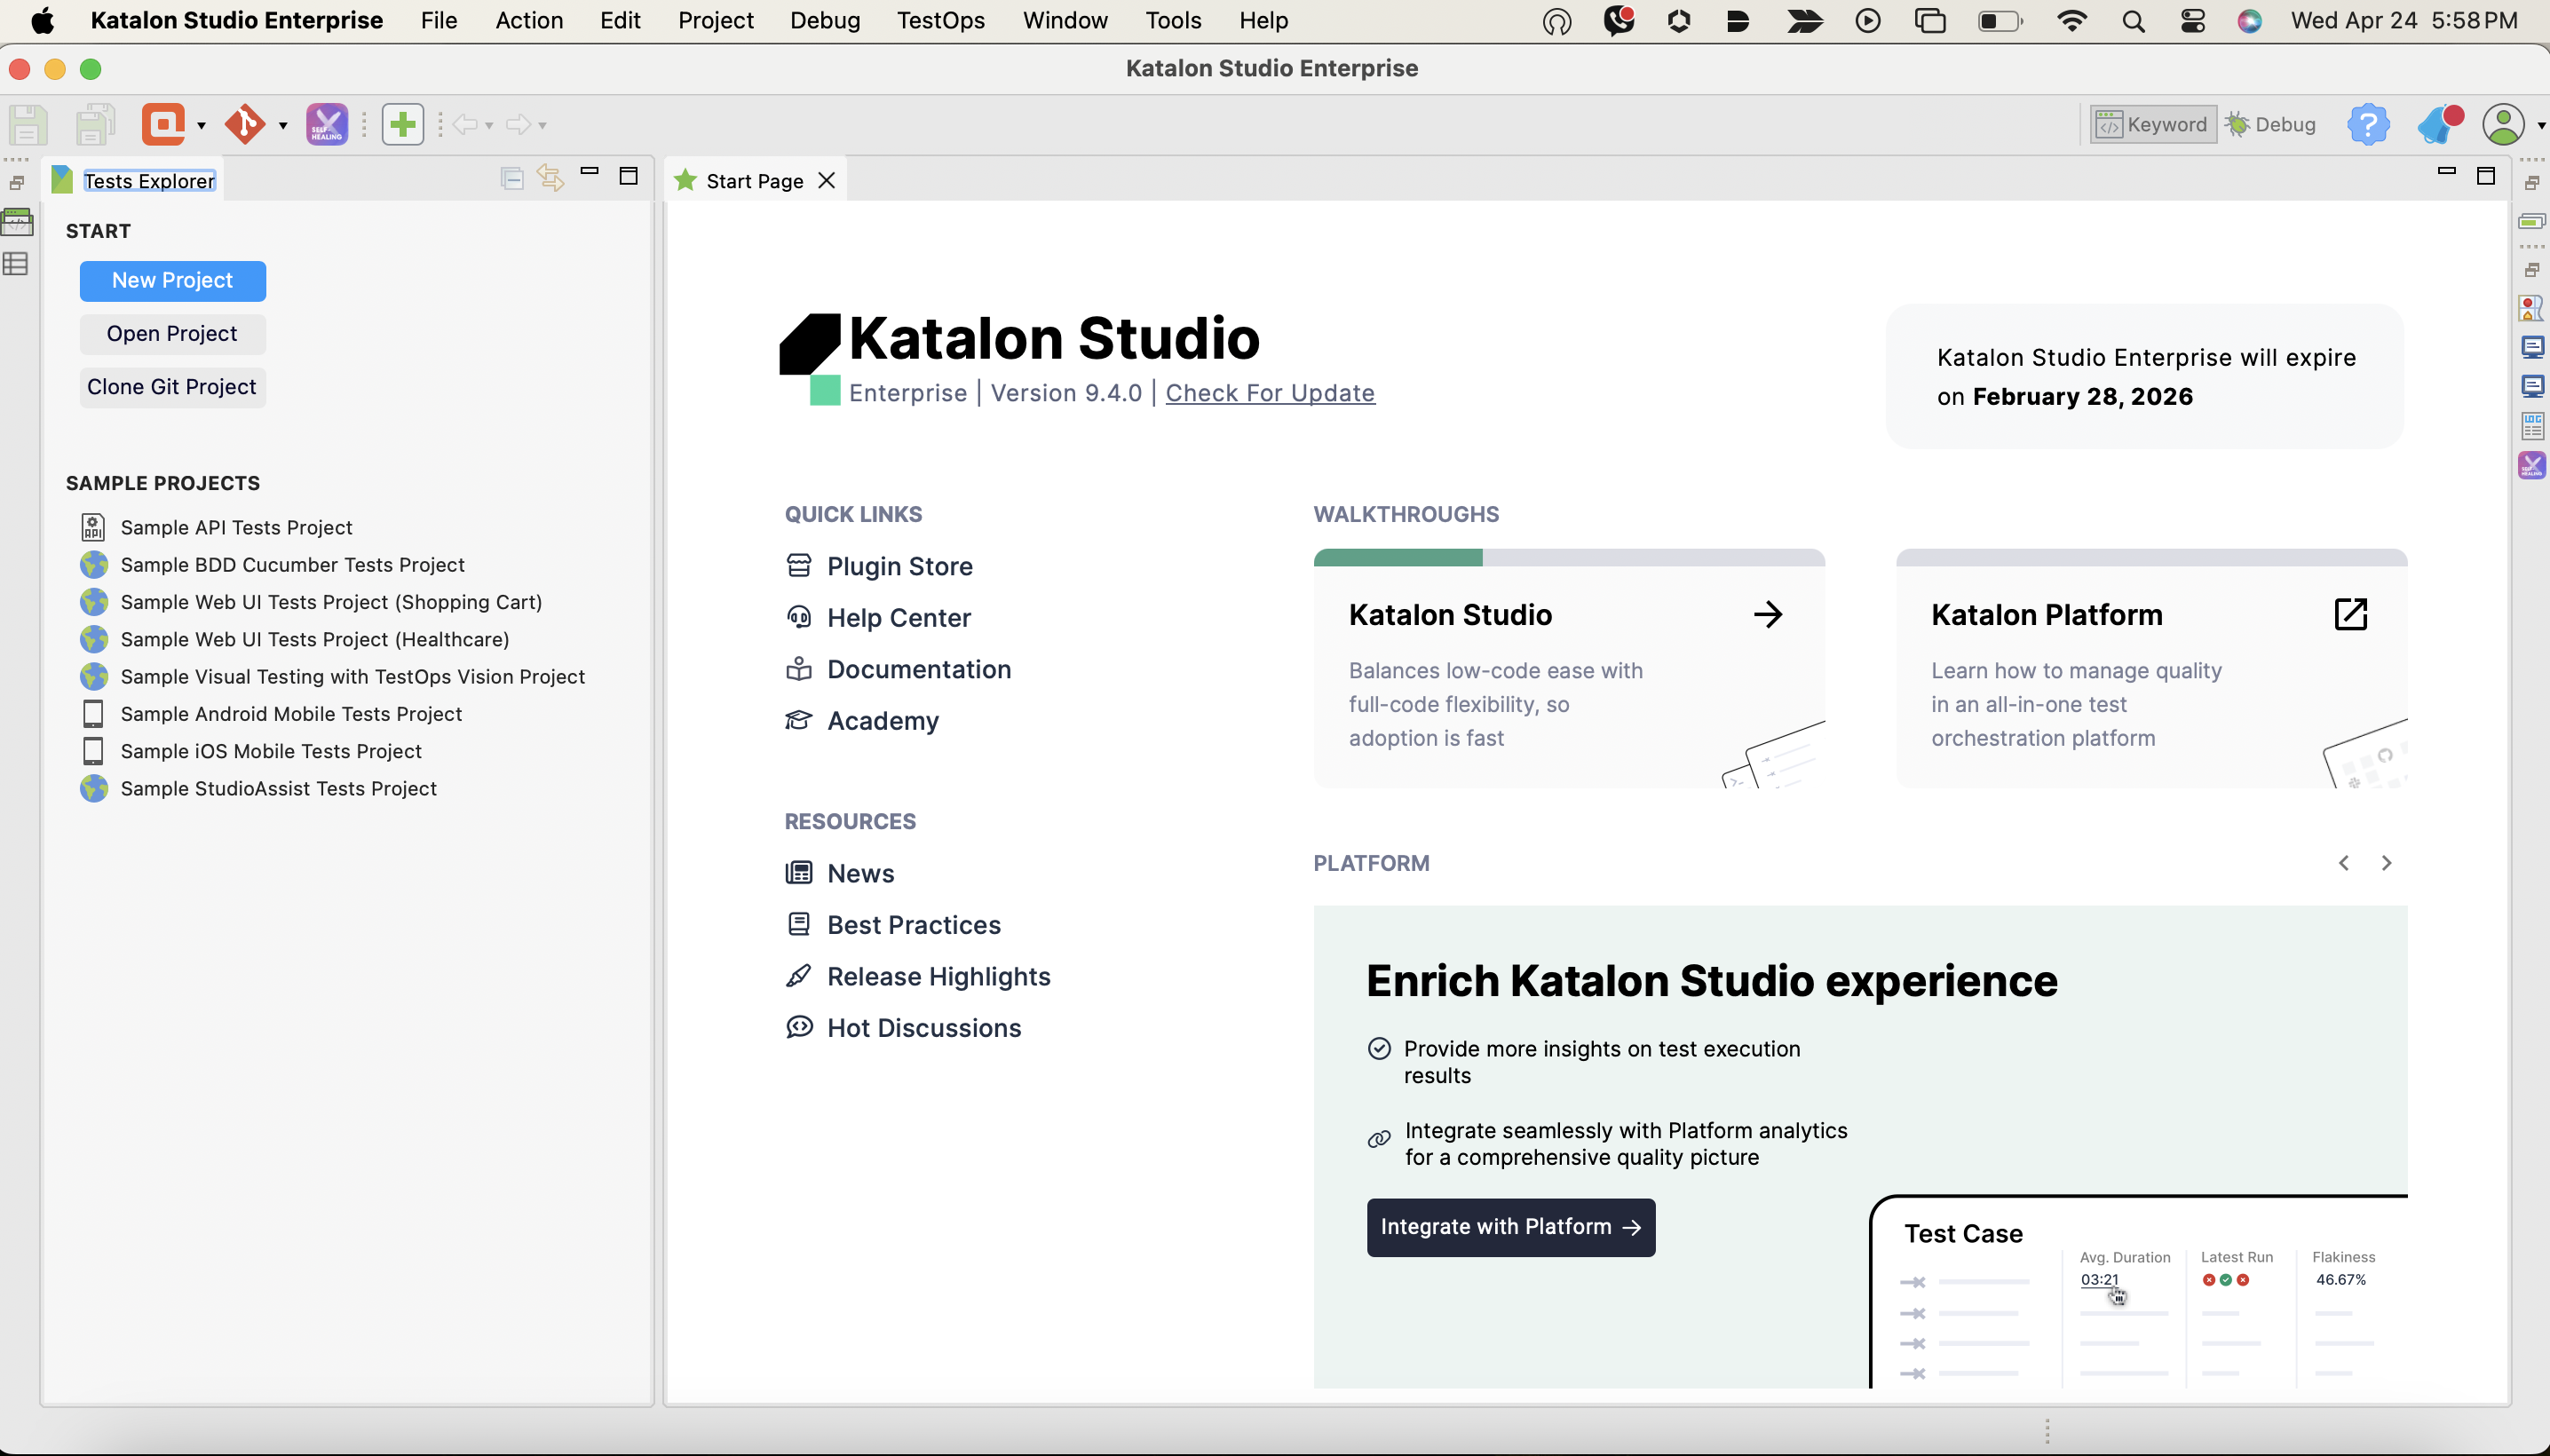Expand the Sample Projects tree section

coord(161,482)
